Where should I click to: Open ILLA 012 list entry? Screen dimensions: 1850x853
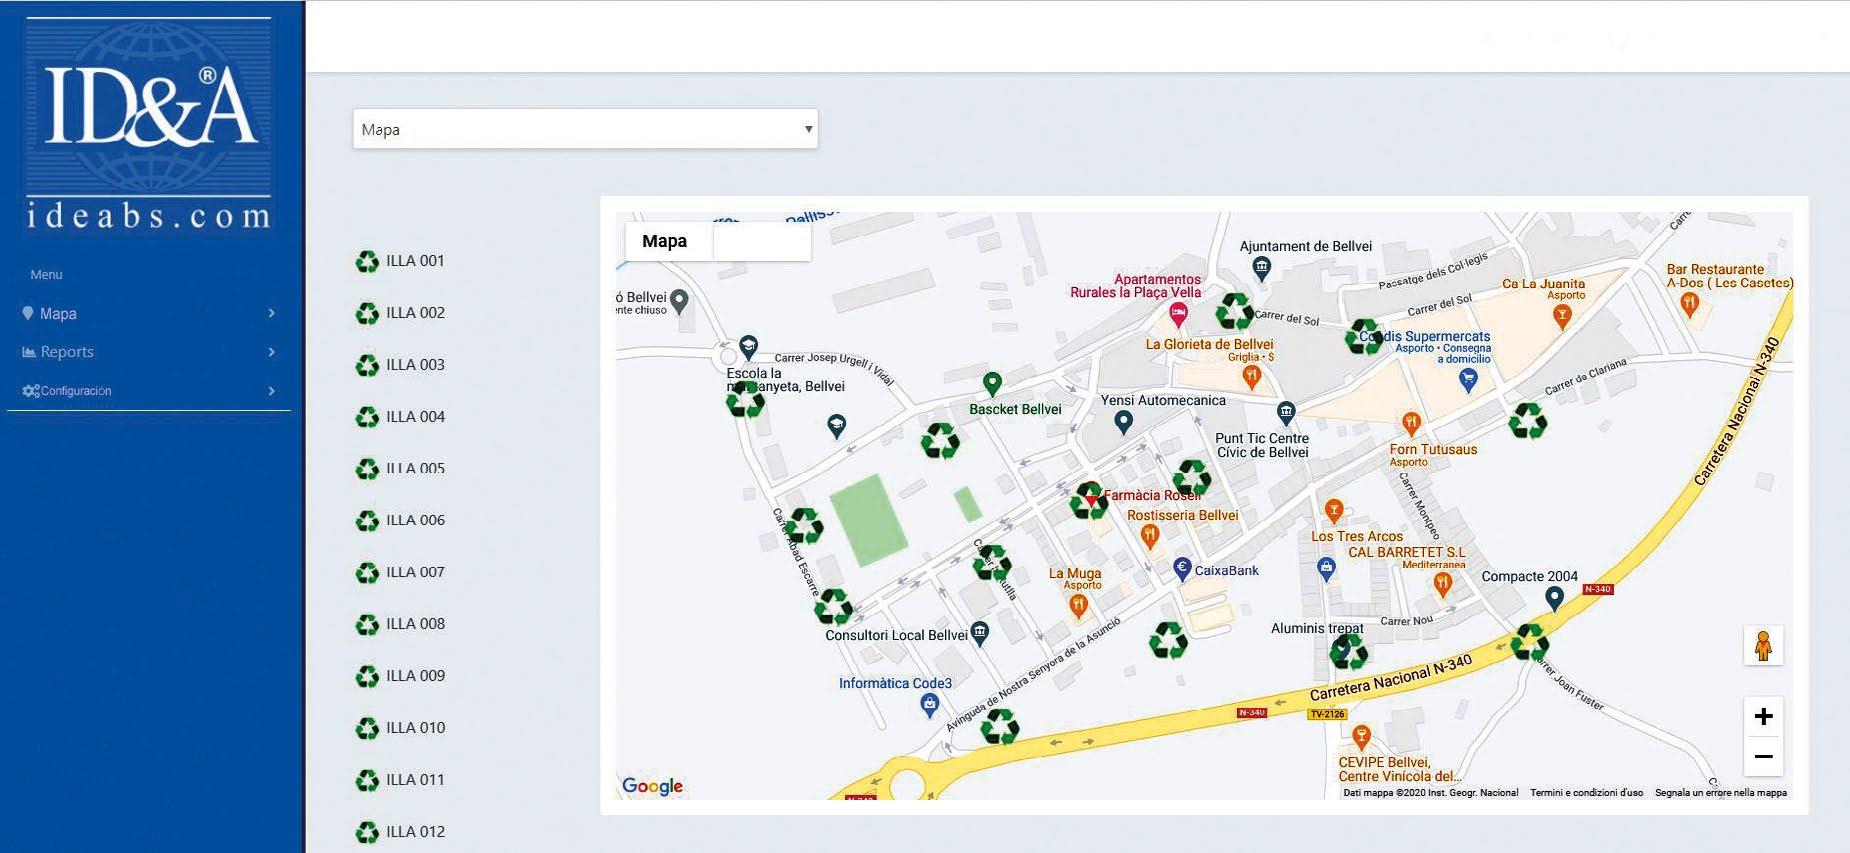400,832
